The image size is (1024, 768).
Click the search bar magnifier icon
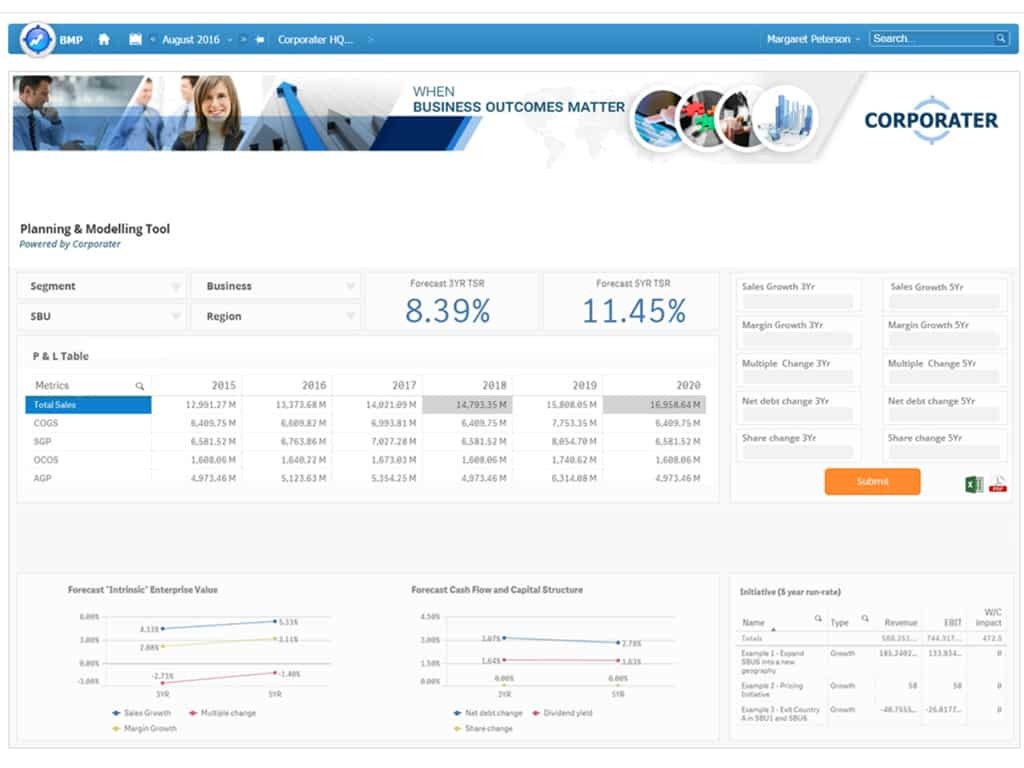pos(1000,39)
